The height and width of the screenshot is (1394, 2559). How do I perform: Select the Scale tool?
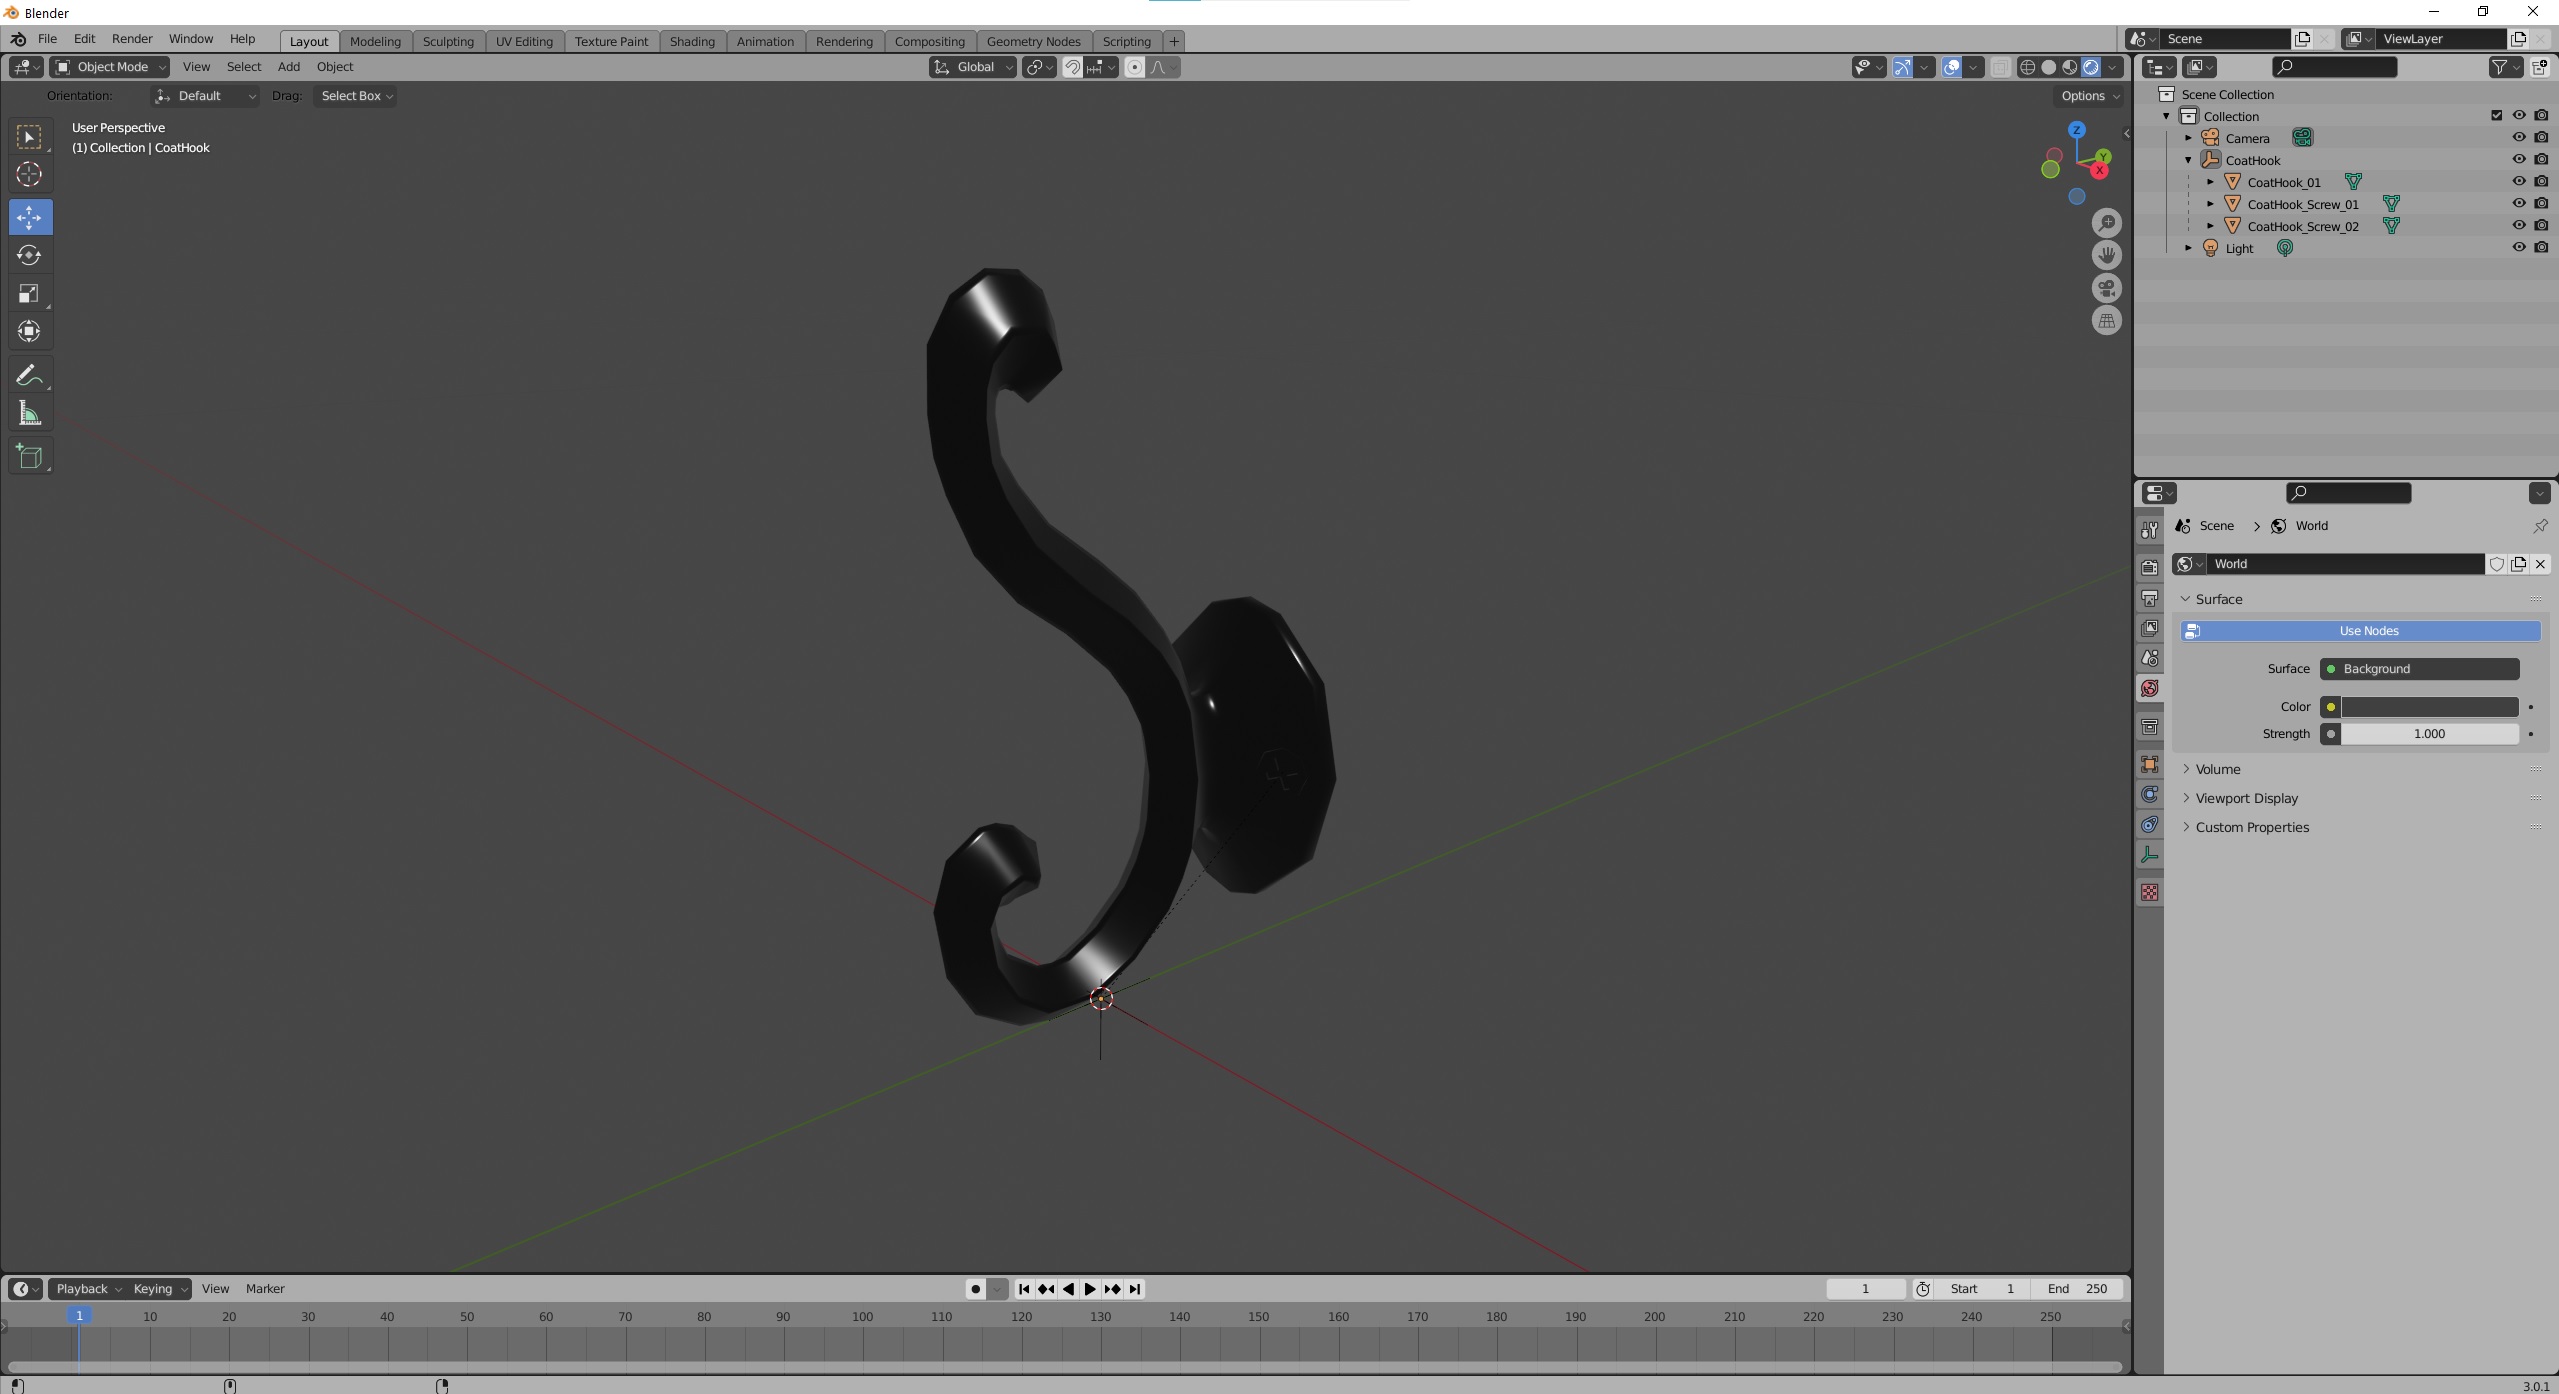(29, 294)
